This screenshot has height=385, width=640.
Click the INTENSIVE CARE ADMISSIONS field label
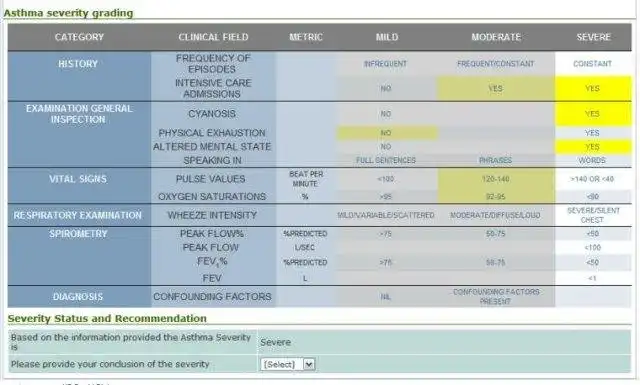pos(213,89)
